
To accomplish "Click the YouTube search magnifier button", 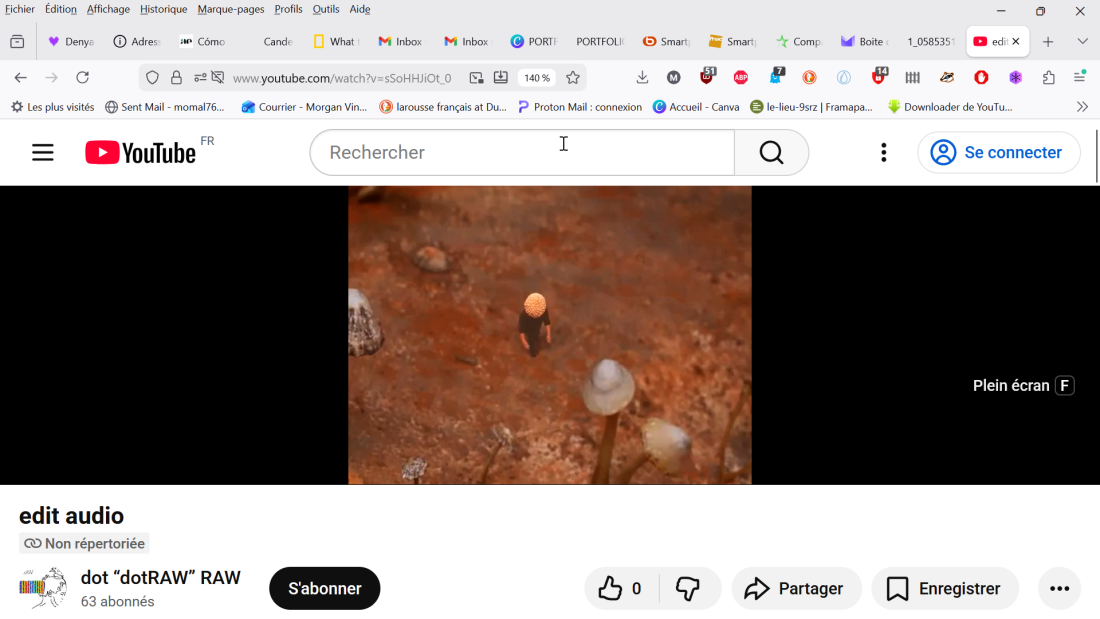I will [x=771, y=152].
